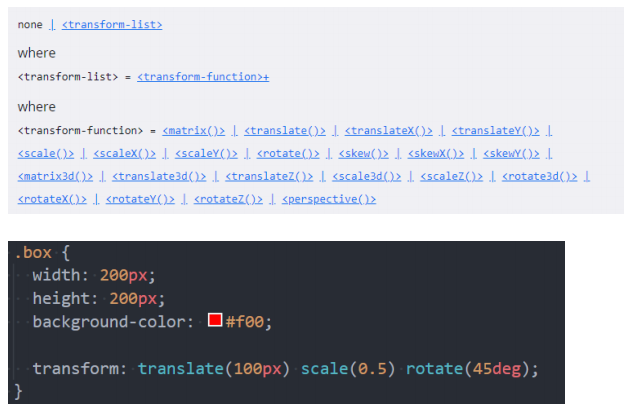Open the <transform-list> link
The height and width of the screenshot is (409, 642).
(x=112, y=25)
